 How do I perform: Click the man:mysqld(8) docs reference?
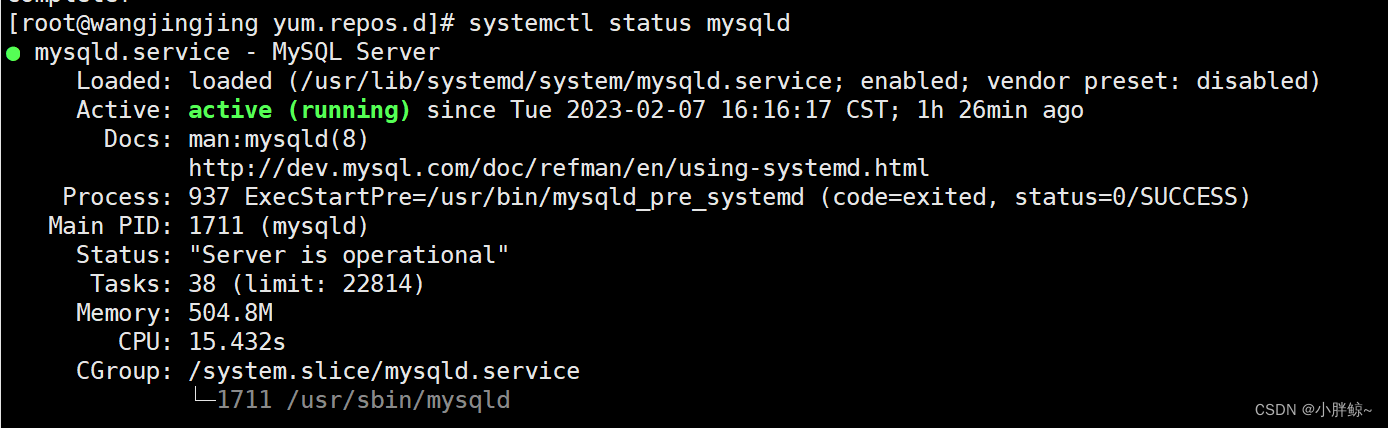click(279, 139)
